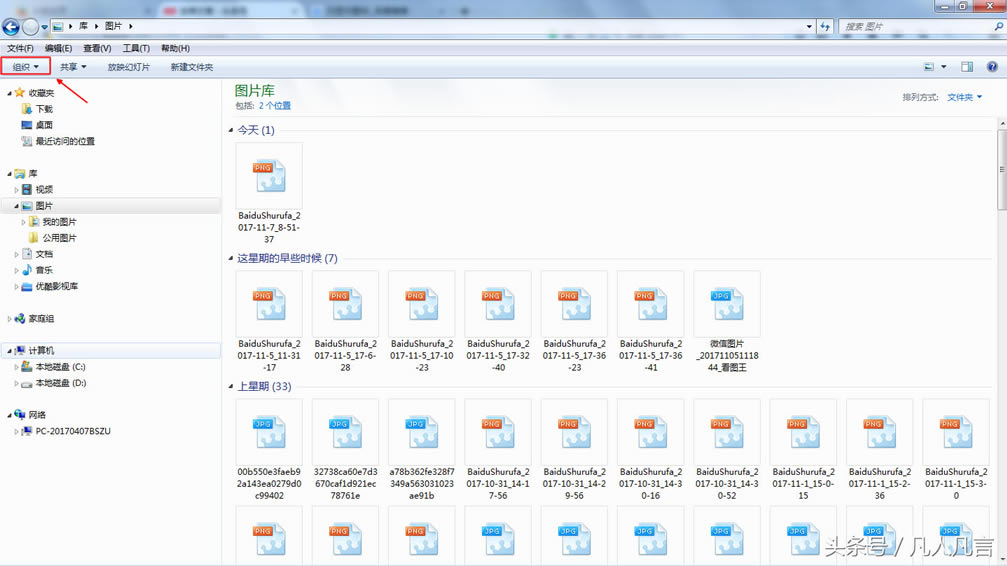Click the 2 个位置 link
1007x566 pixels.
(x=275, y=105)
